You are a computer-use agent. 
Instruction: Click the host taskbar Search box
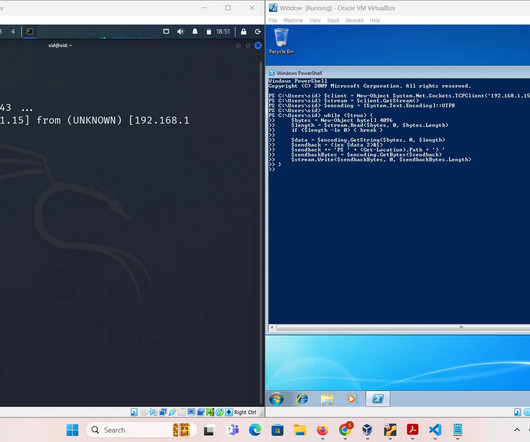pos(141,430)
